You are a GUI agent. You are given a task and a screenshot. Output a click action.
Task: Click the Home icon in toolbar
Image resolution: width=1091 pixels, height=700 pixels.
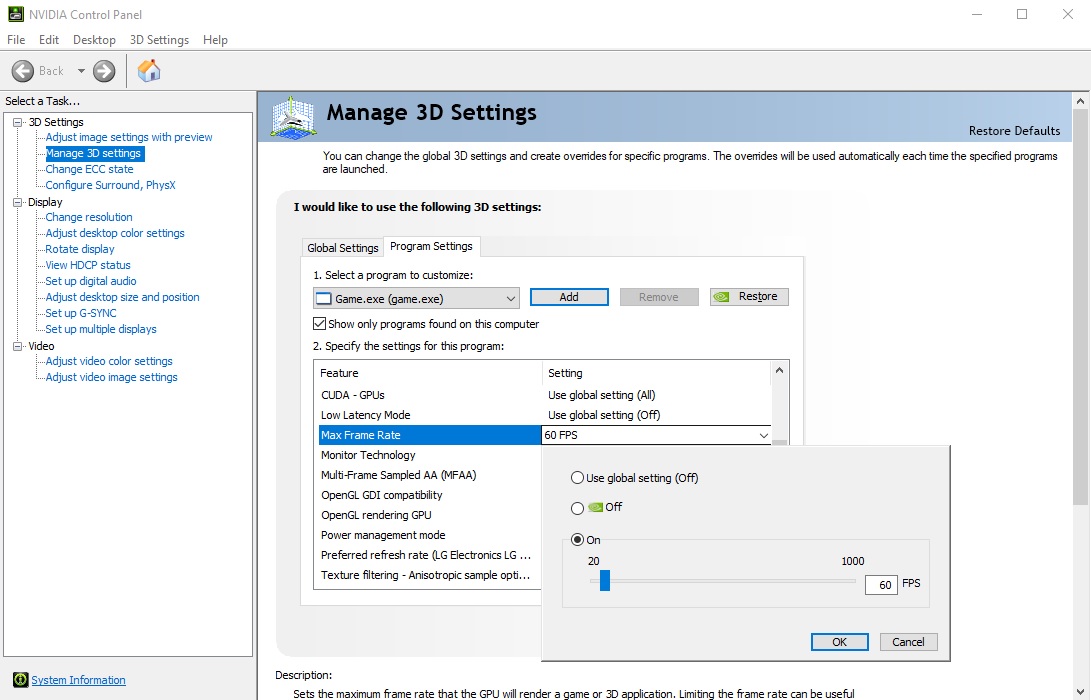point(149,71)
